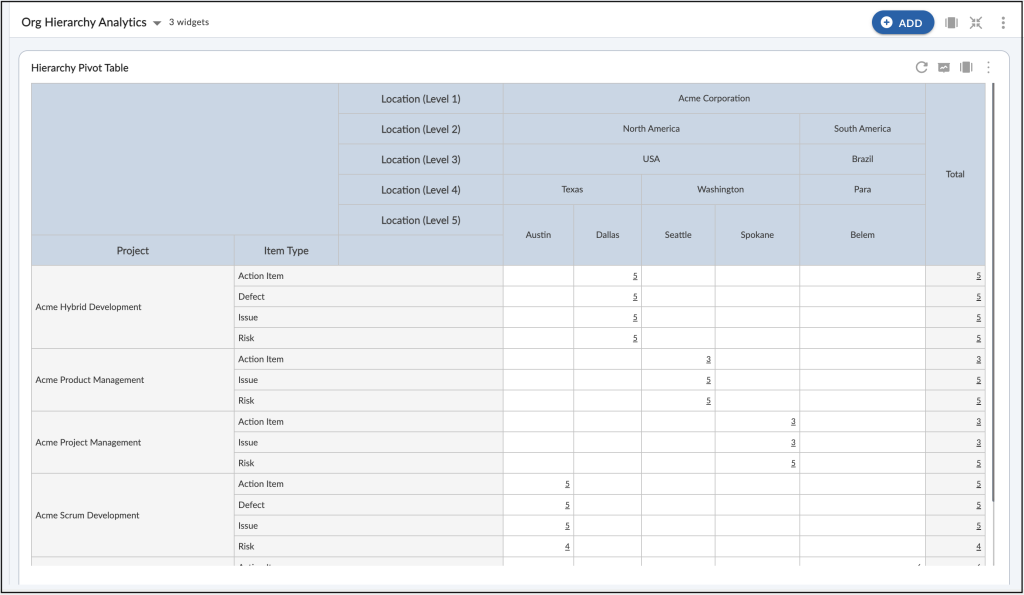The height and width of the screenshot is (595, 1024).
Task: Select the Acme Scrum Development project cell
Action: [x=133, y=515]
